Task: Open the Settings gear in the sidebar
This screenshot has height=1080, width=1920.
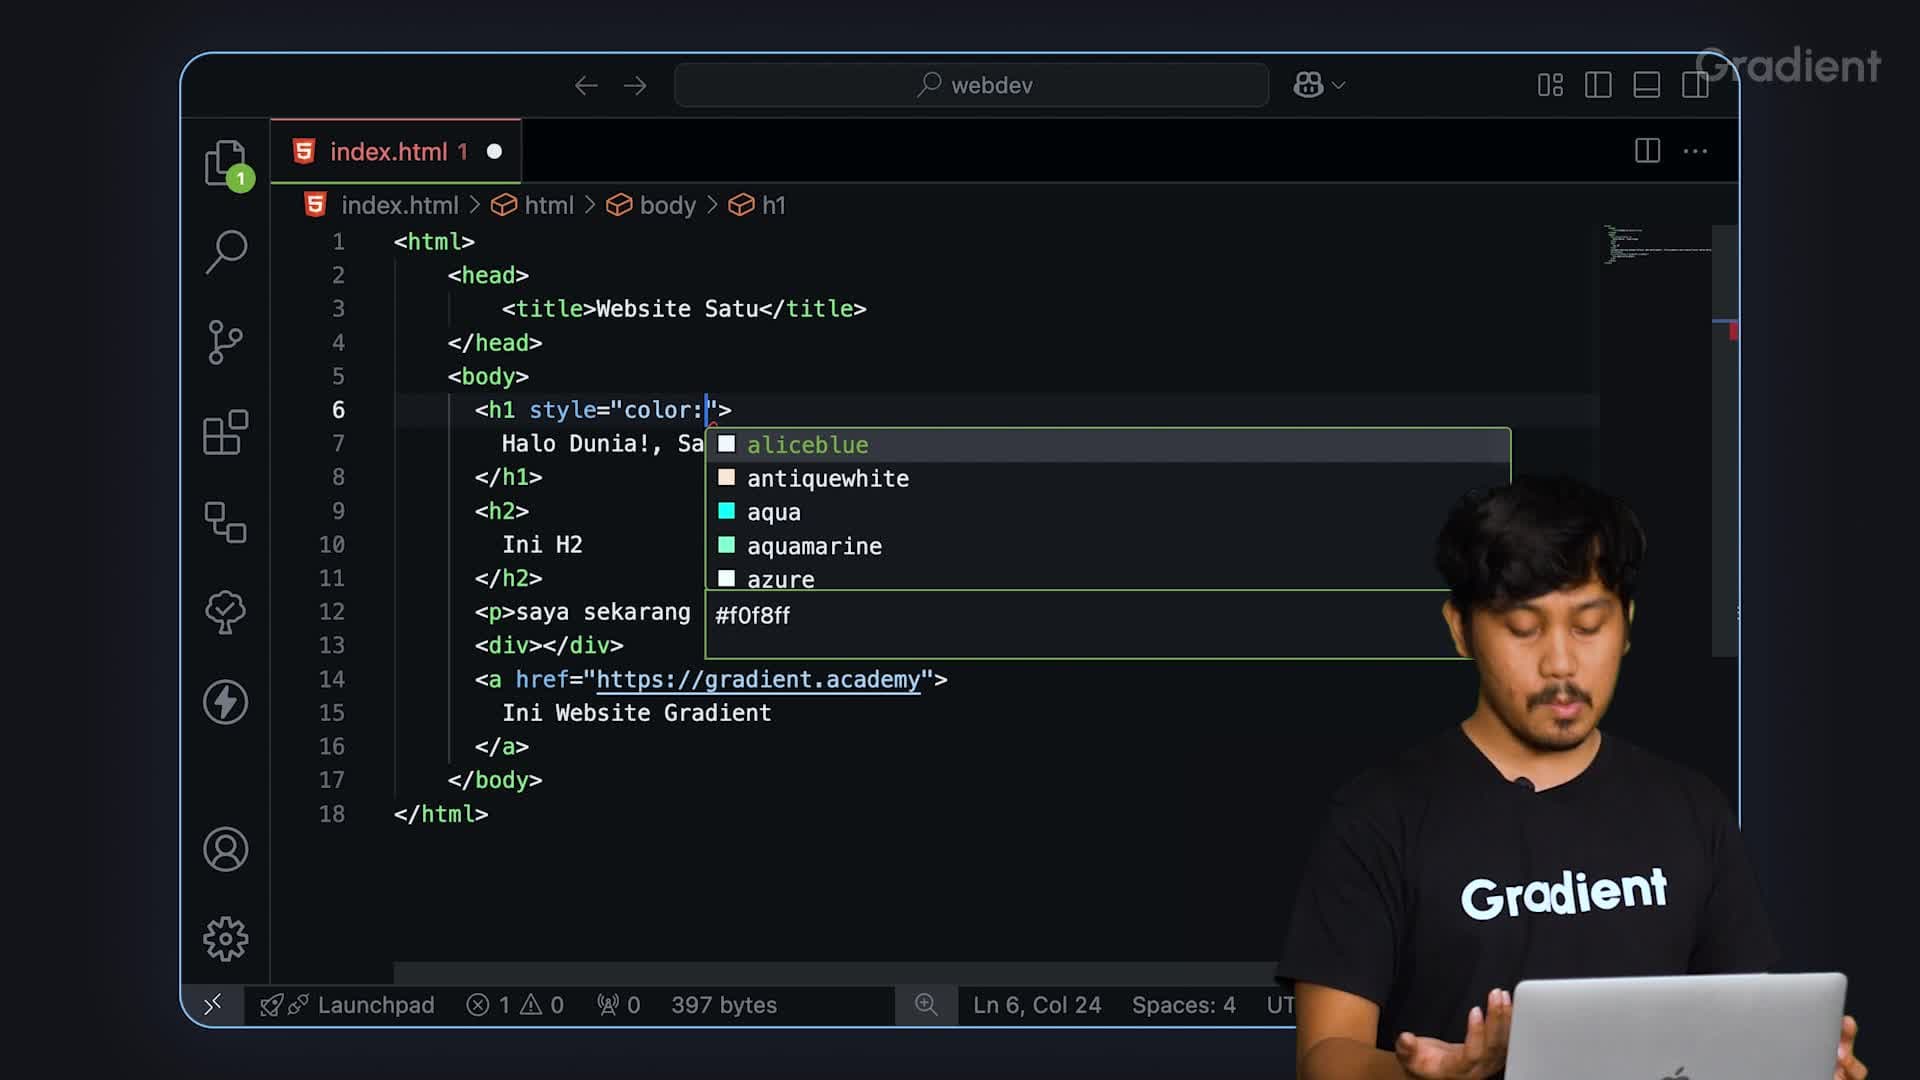Action: (x=225, y=938)
